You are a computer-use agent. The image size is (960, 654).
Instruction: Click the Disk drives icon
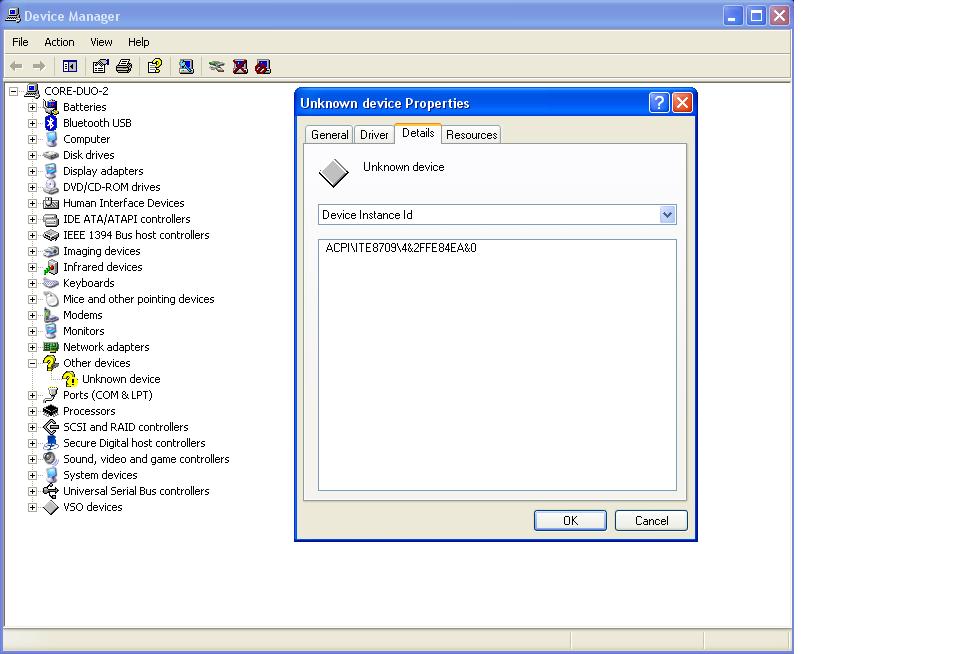pyautogui.click(x=51, y=155)
